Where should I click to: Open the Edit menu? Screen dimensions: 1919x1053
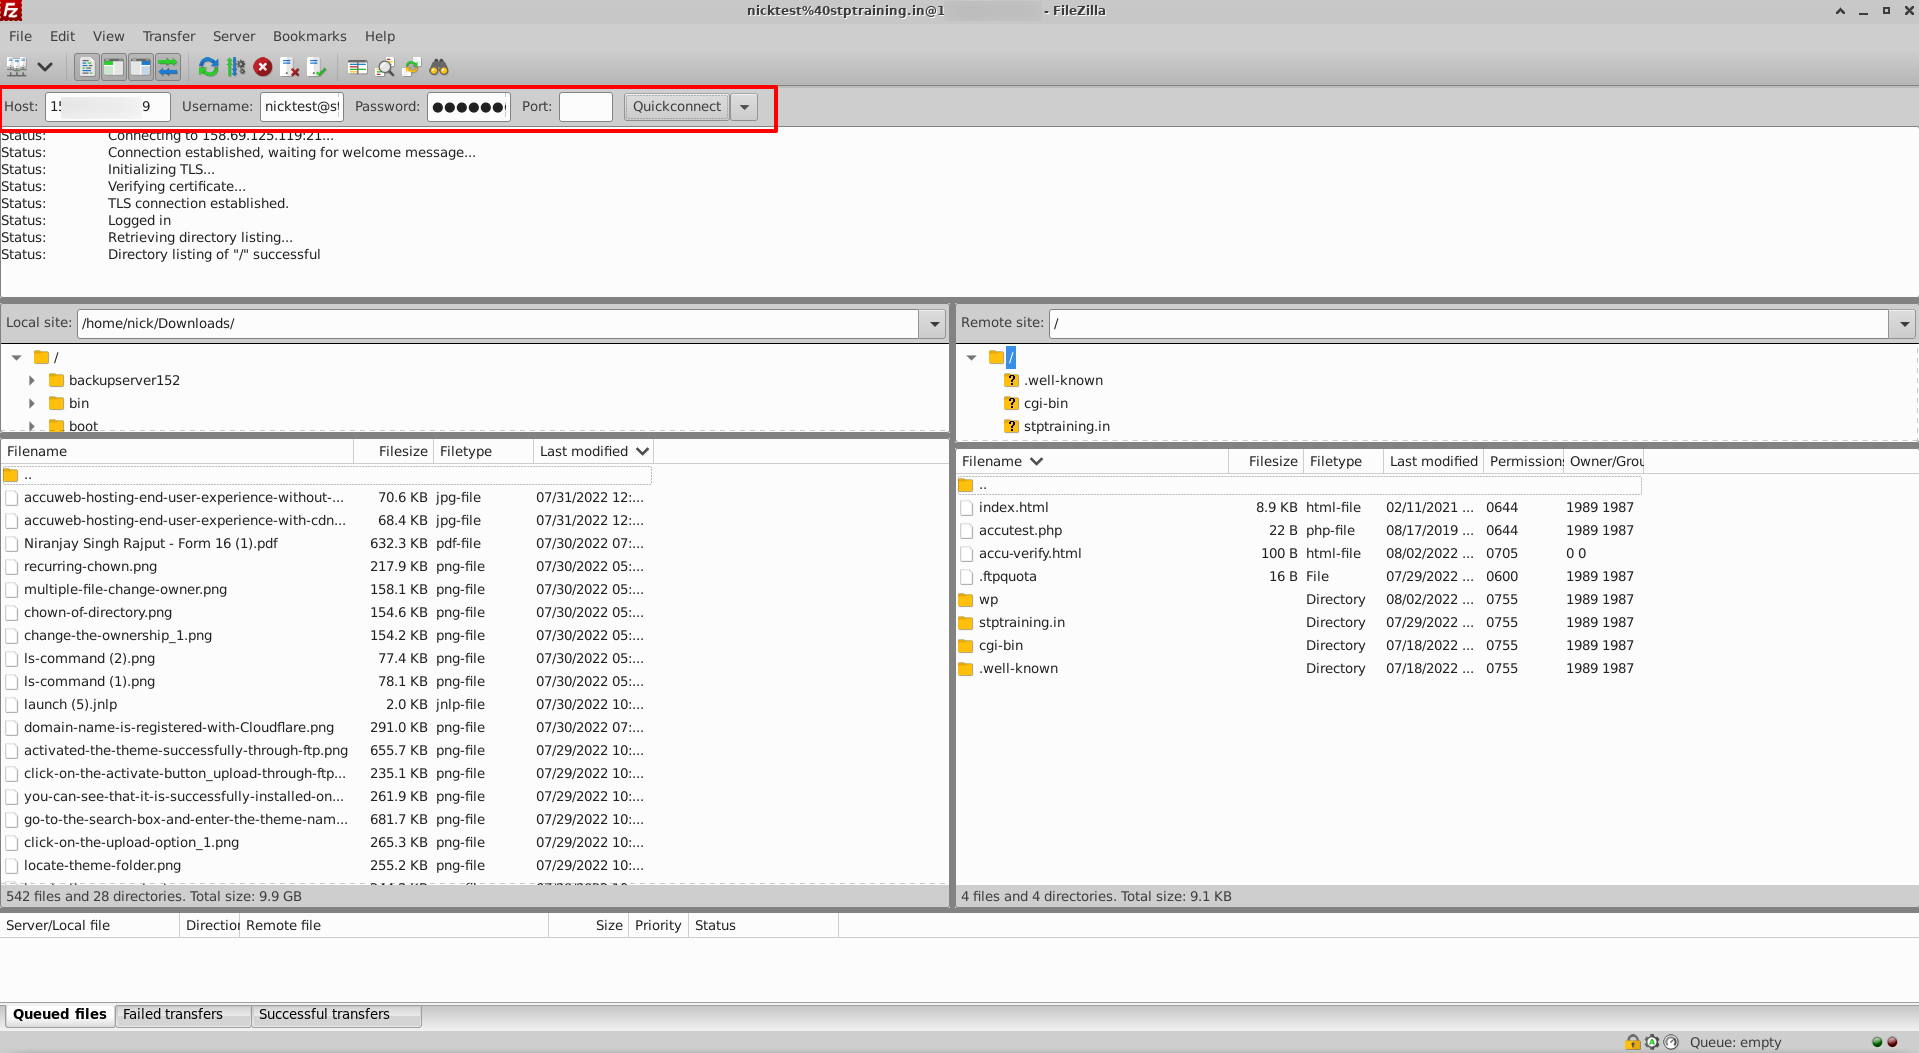(62, 36)
